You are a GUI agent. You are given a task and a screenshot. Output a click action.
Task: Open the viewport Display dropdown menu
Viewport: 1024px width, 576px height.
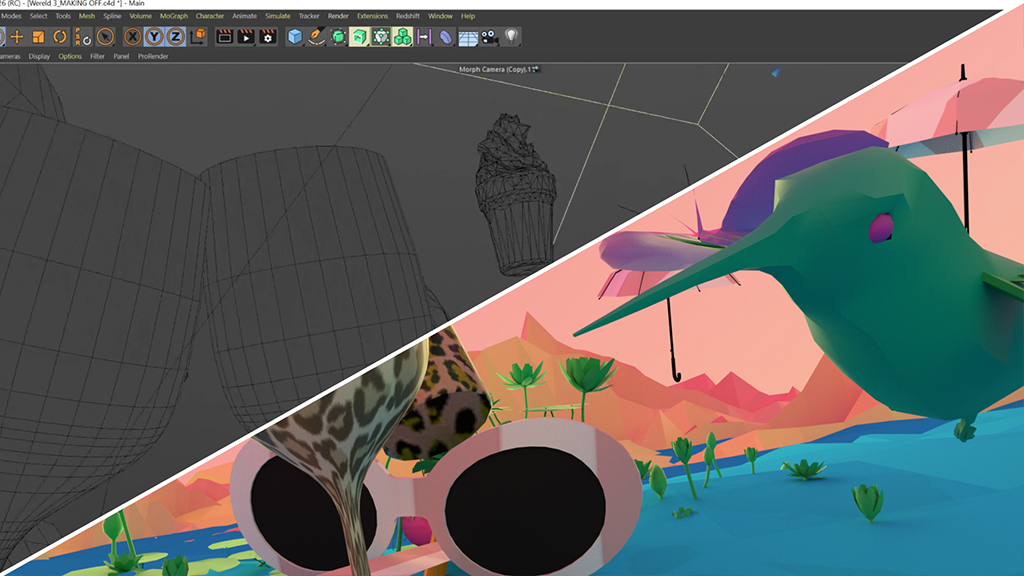tap(39, 57)
